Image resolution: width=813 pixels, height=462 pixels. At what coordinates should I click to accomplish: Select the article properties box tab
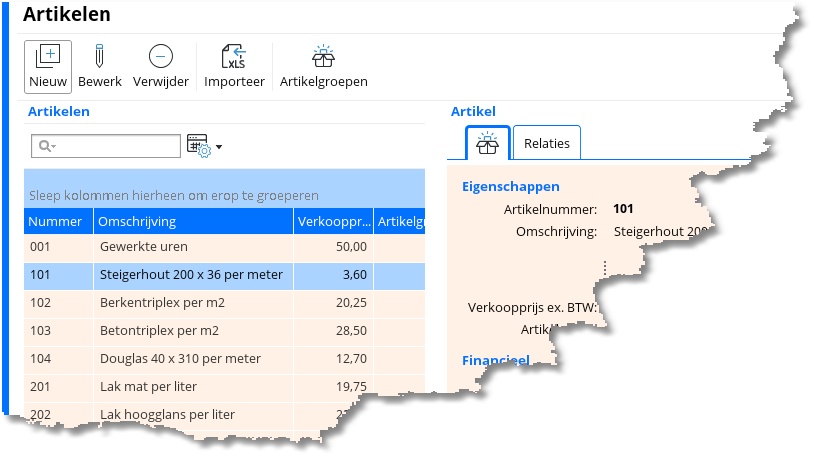488,143
